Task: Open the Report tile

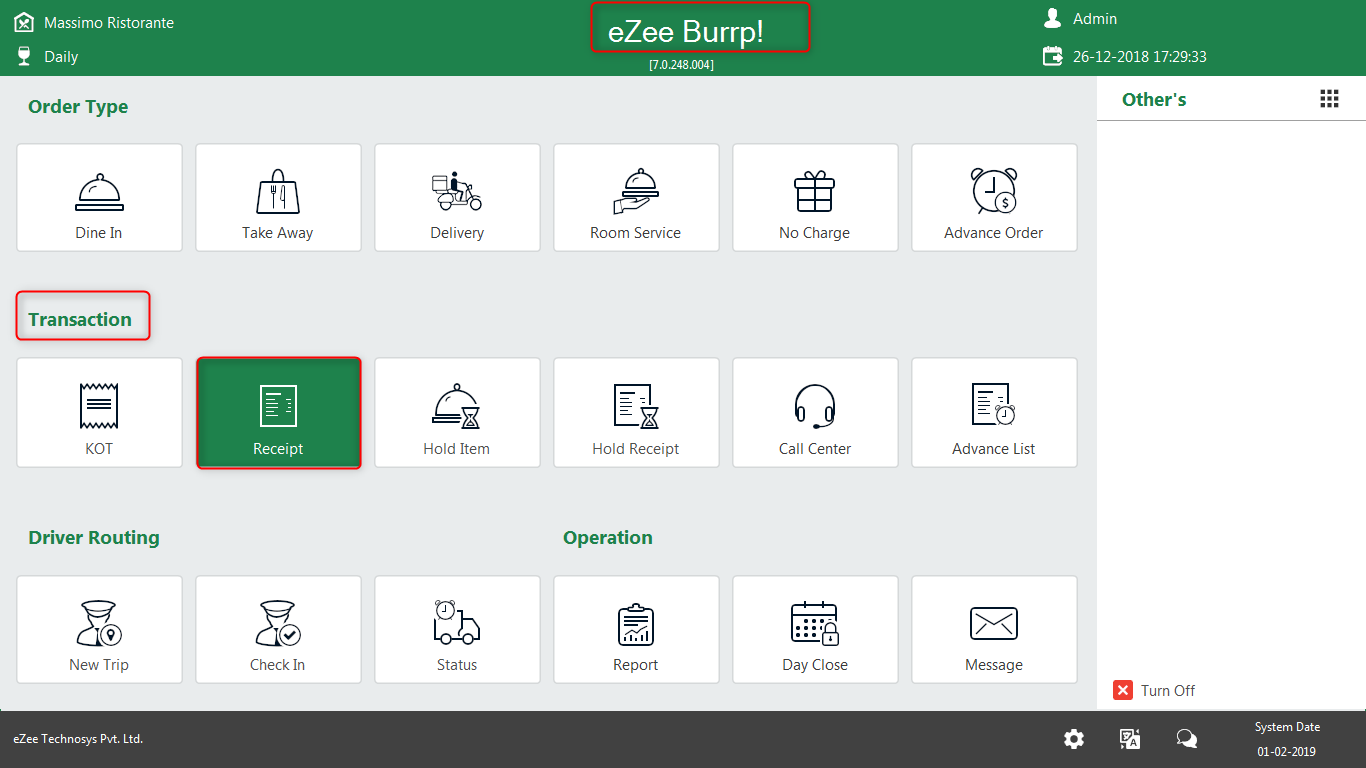Action: click(x=636, y=629)
